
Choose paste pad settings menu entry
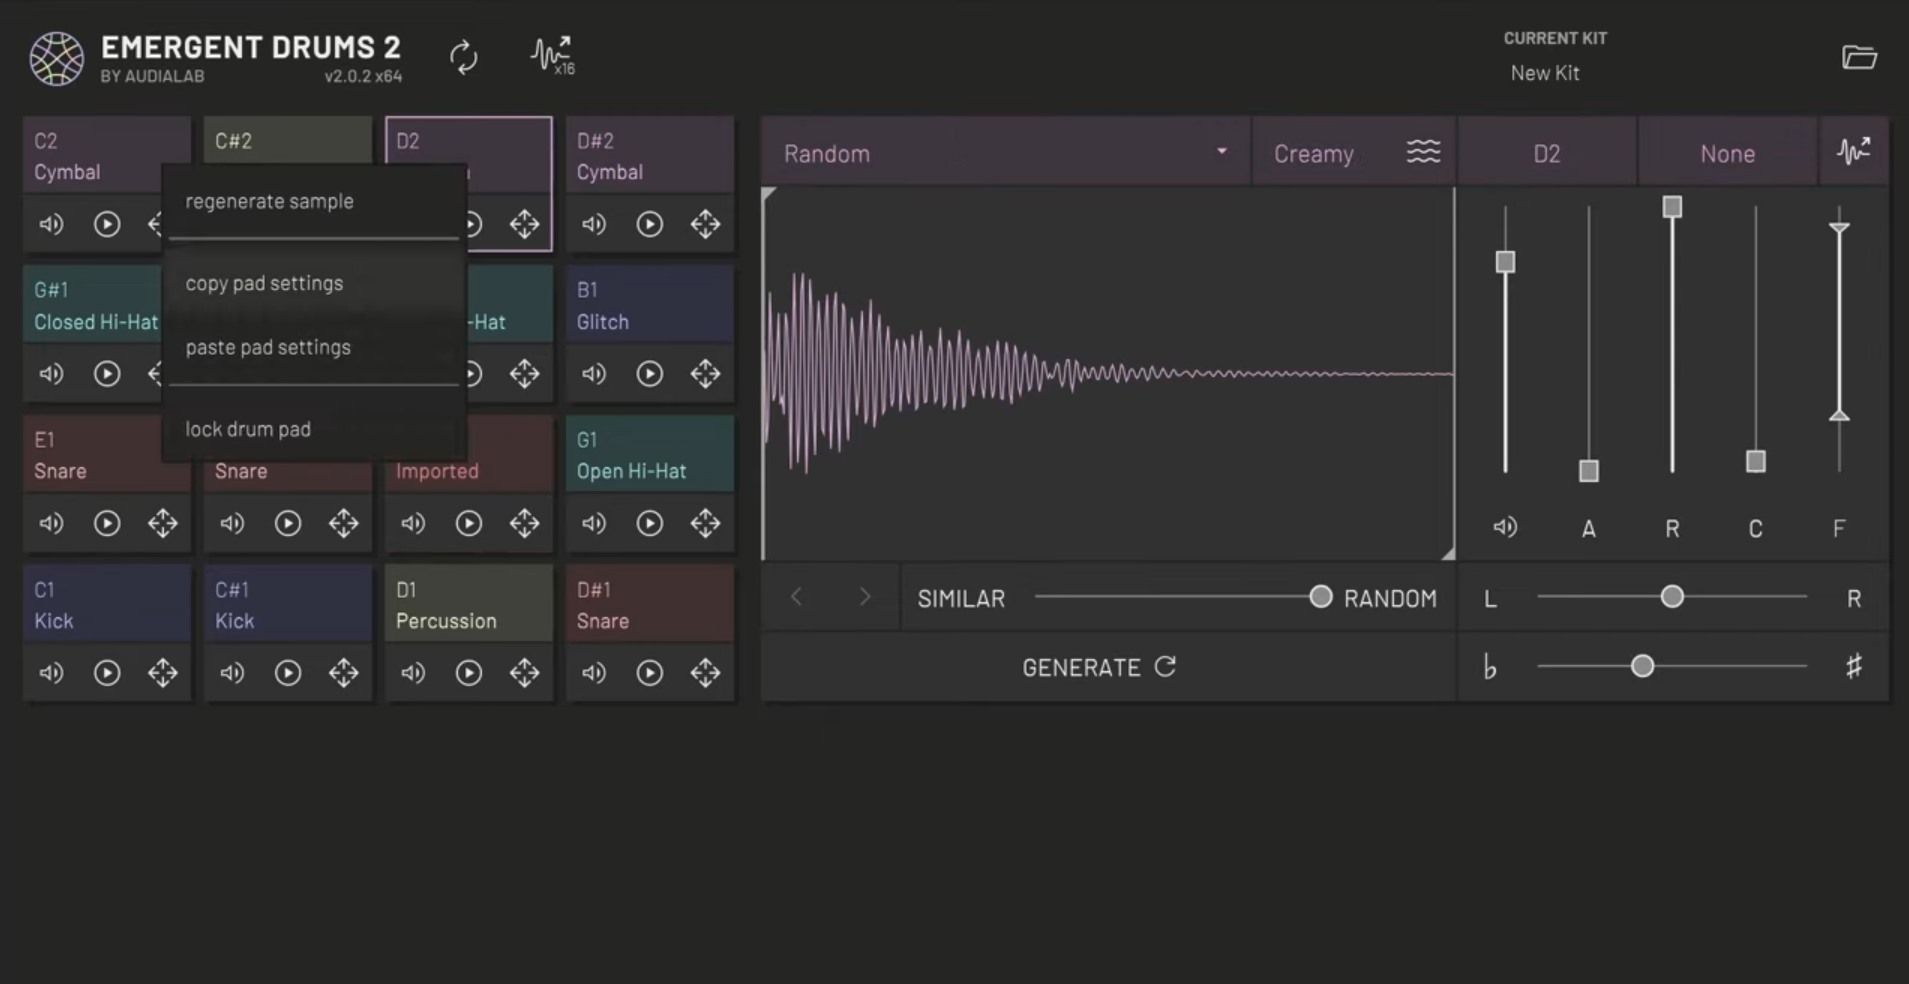coord(314,347)
